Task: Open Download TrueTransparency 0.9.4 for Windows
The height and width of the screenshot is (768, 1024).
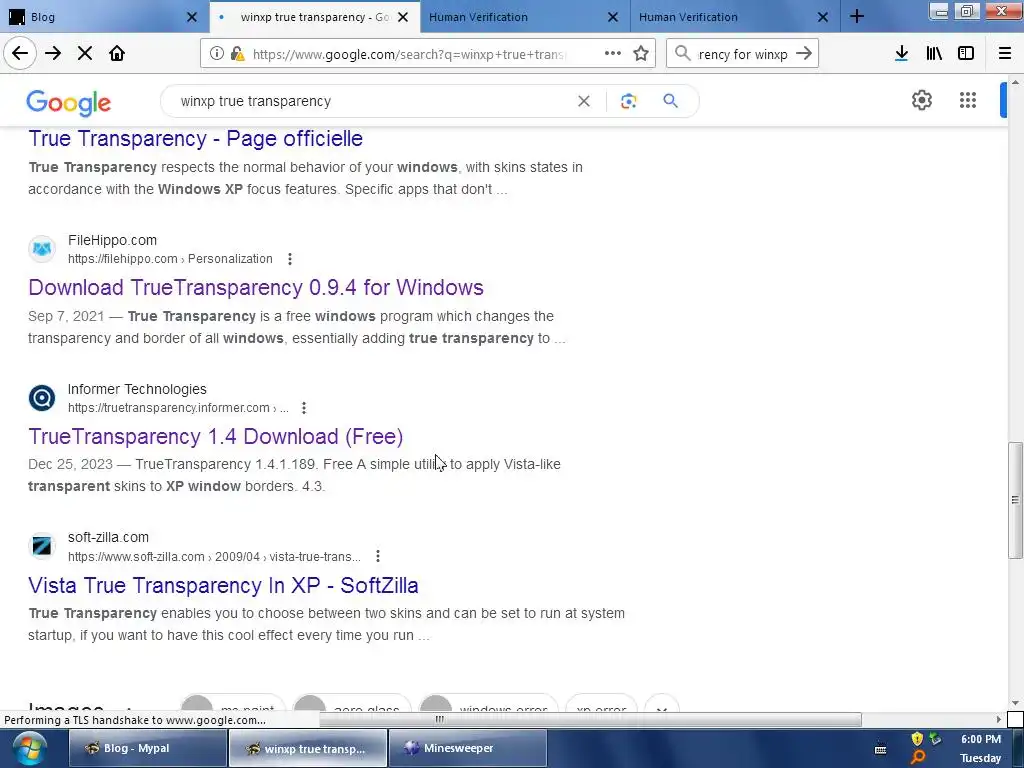Action: pos(256,287)
